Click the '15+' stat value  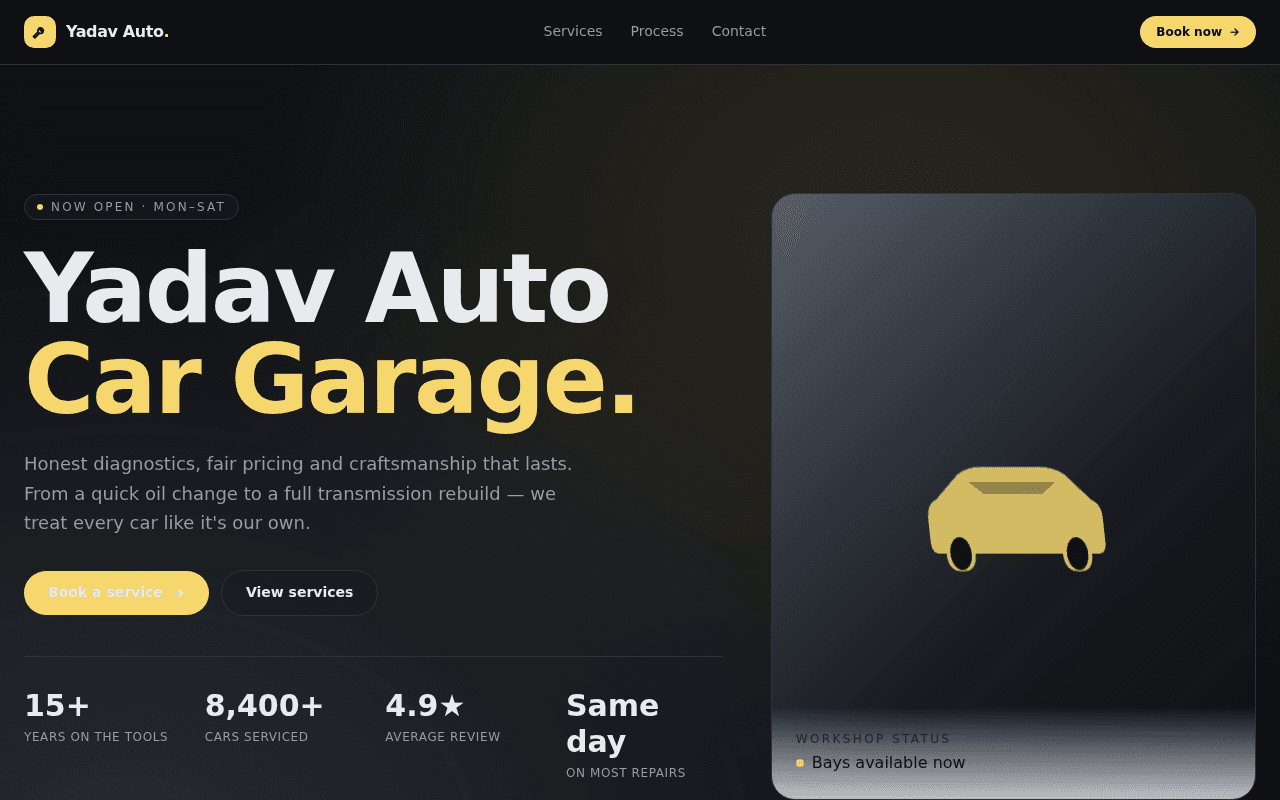tap(57, 706)
